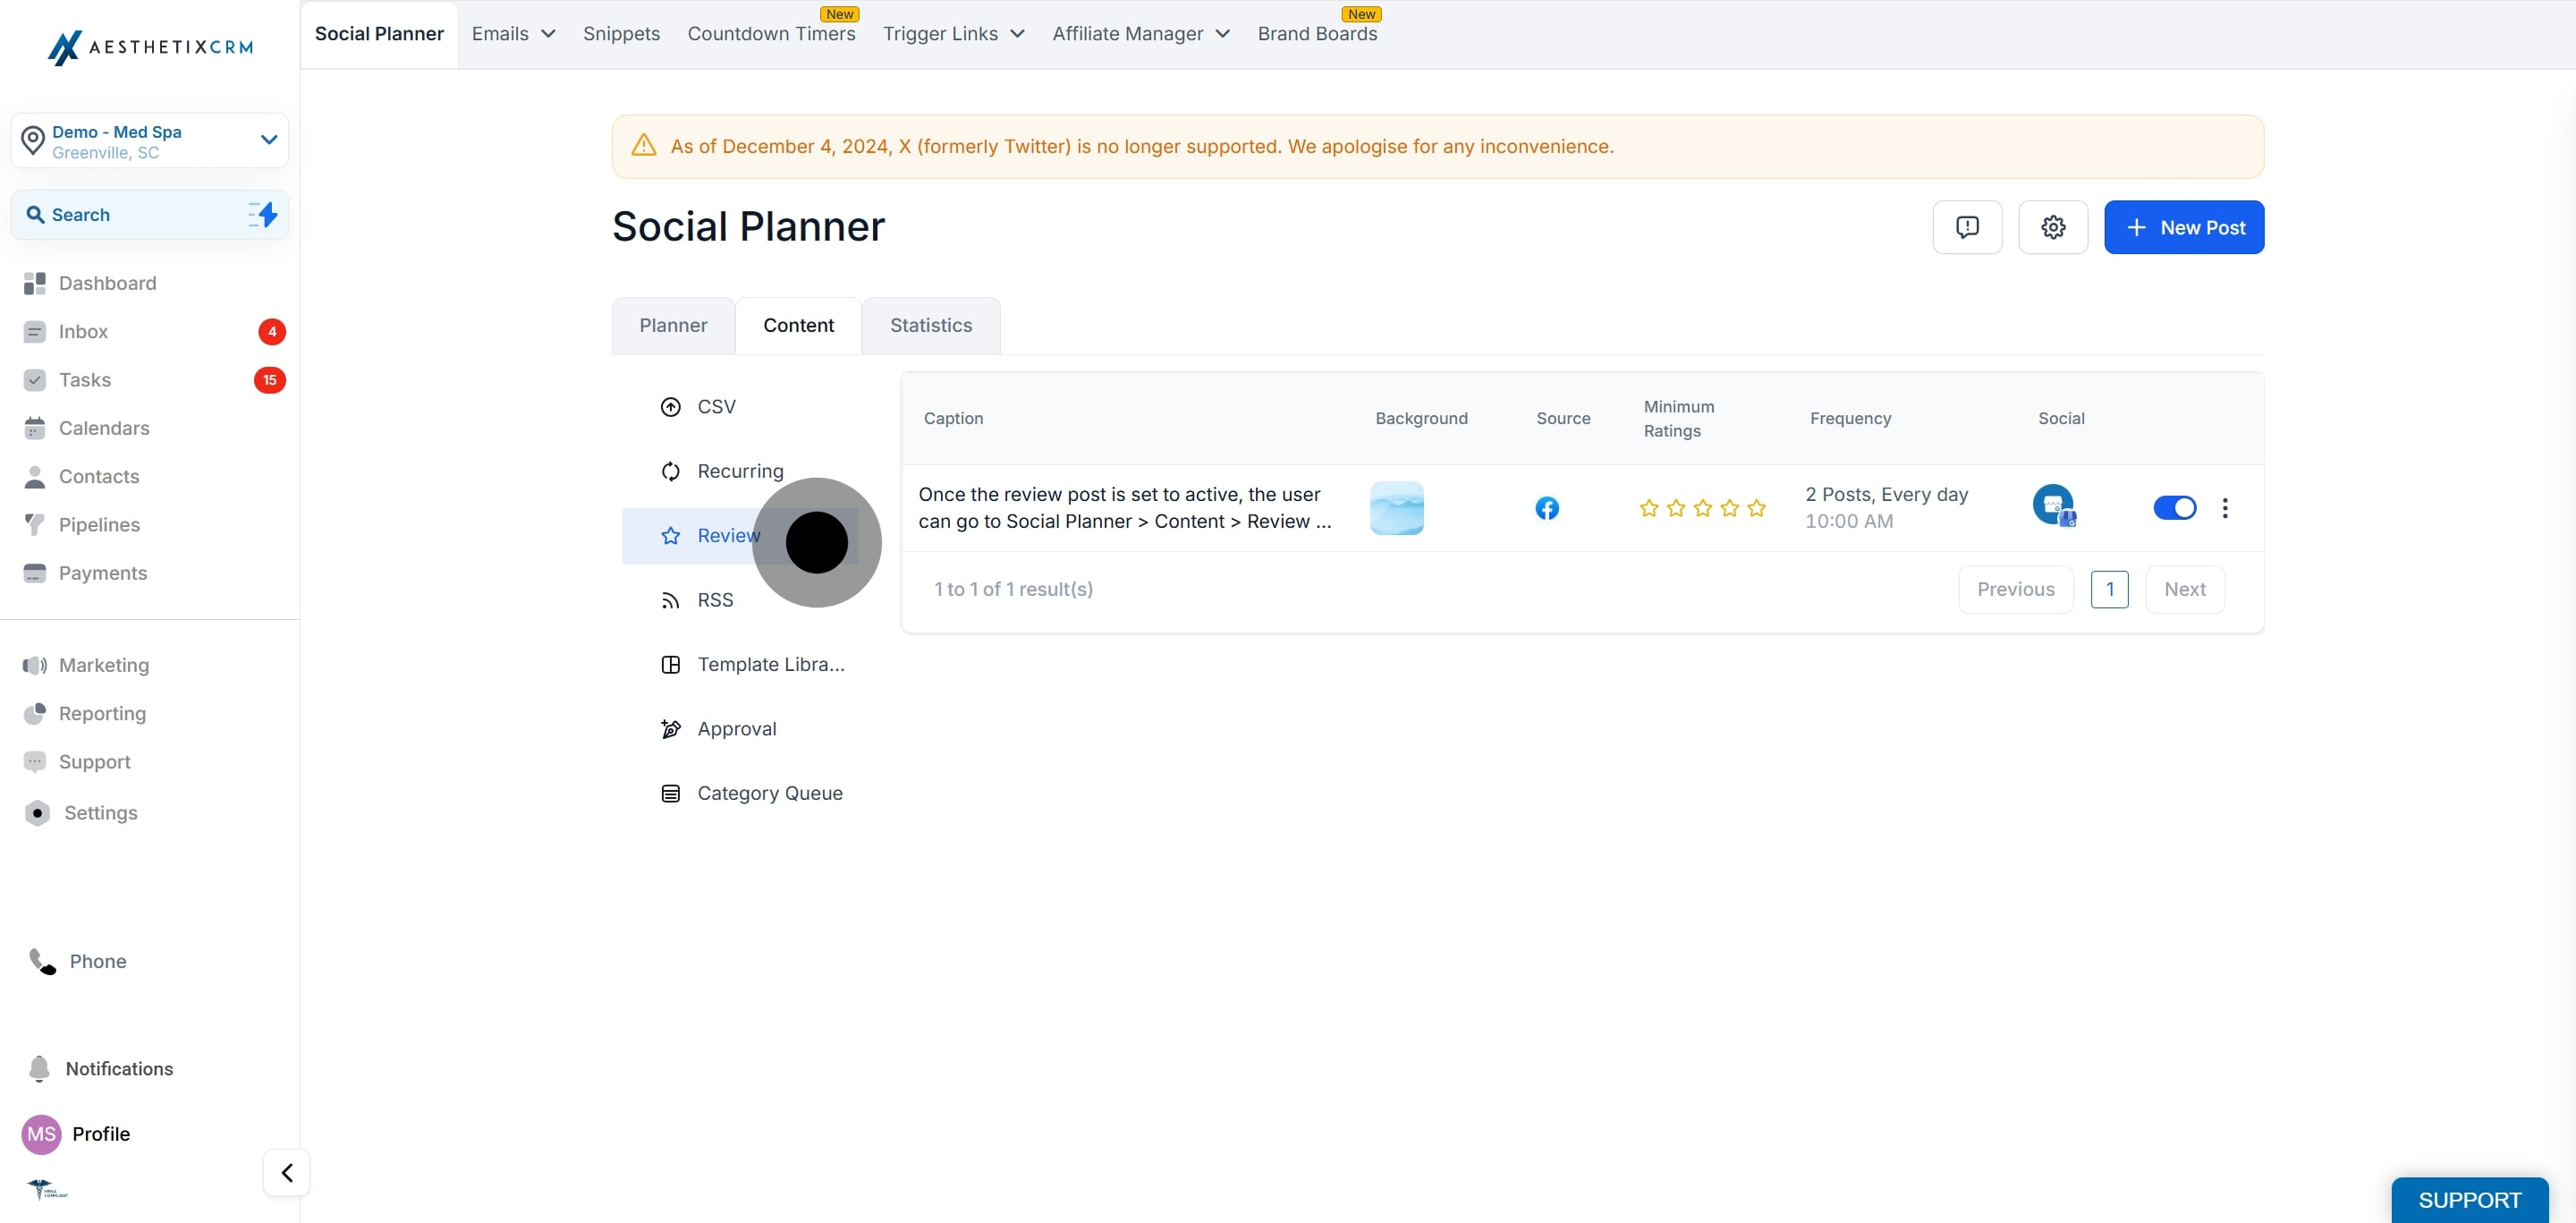
Task: Click the New Post button
Action: tap(2183, 227)
